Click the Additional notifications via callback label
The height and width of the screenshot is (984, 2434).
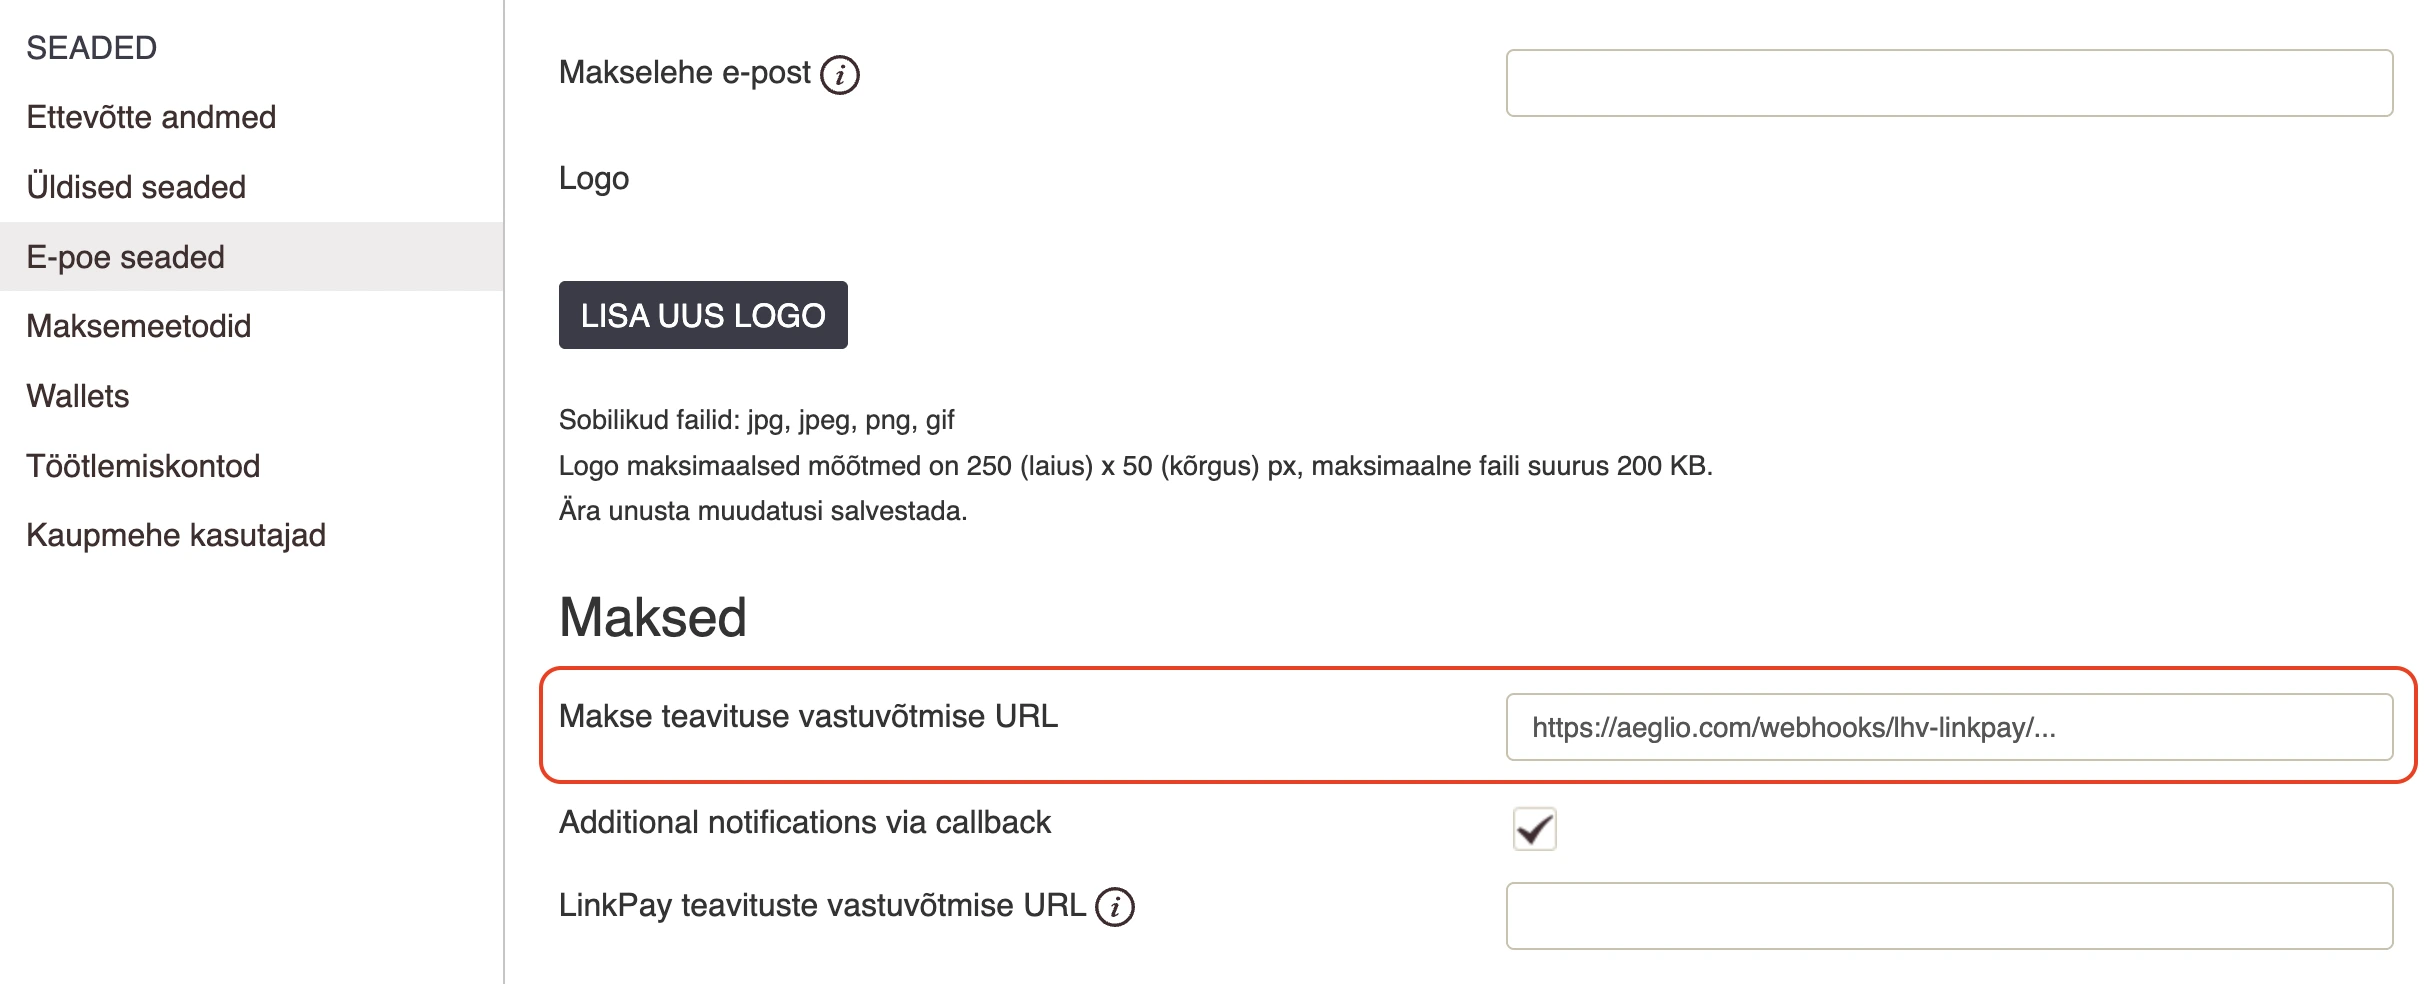click(805, 822)
